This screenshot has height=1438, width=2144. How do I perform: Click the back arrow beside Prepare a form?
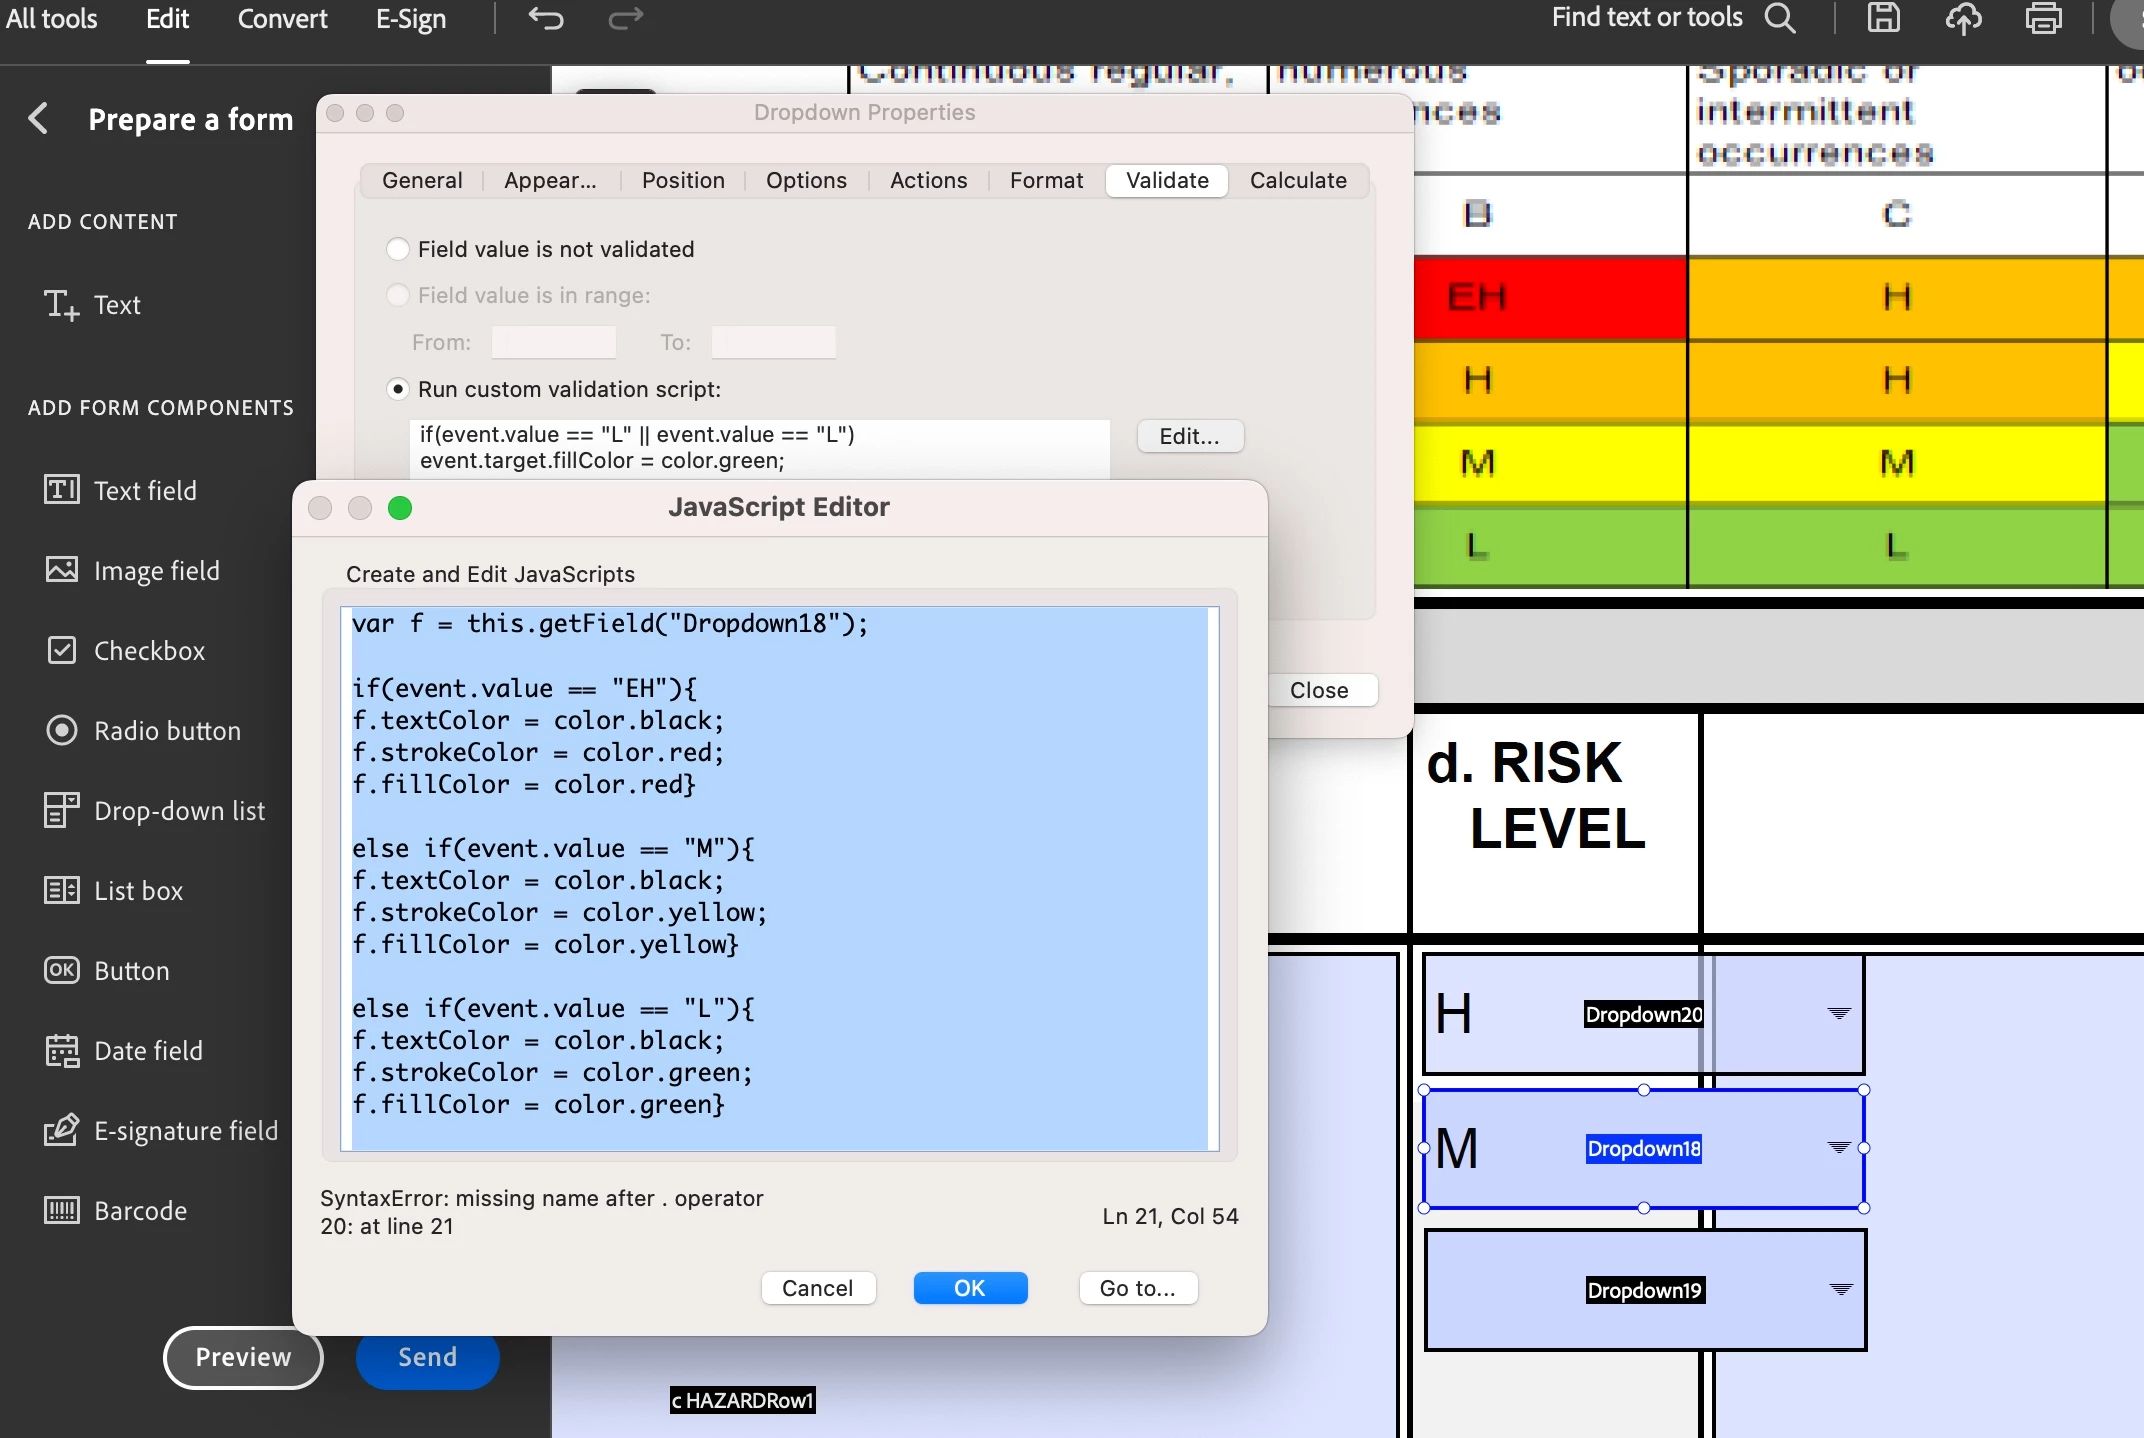tap(38, 119)
